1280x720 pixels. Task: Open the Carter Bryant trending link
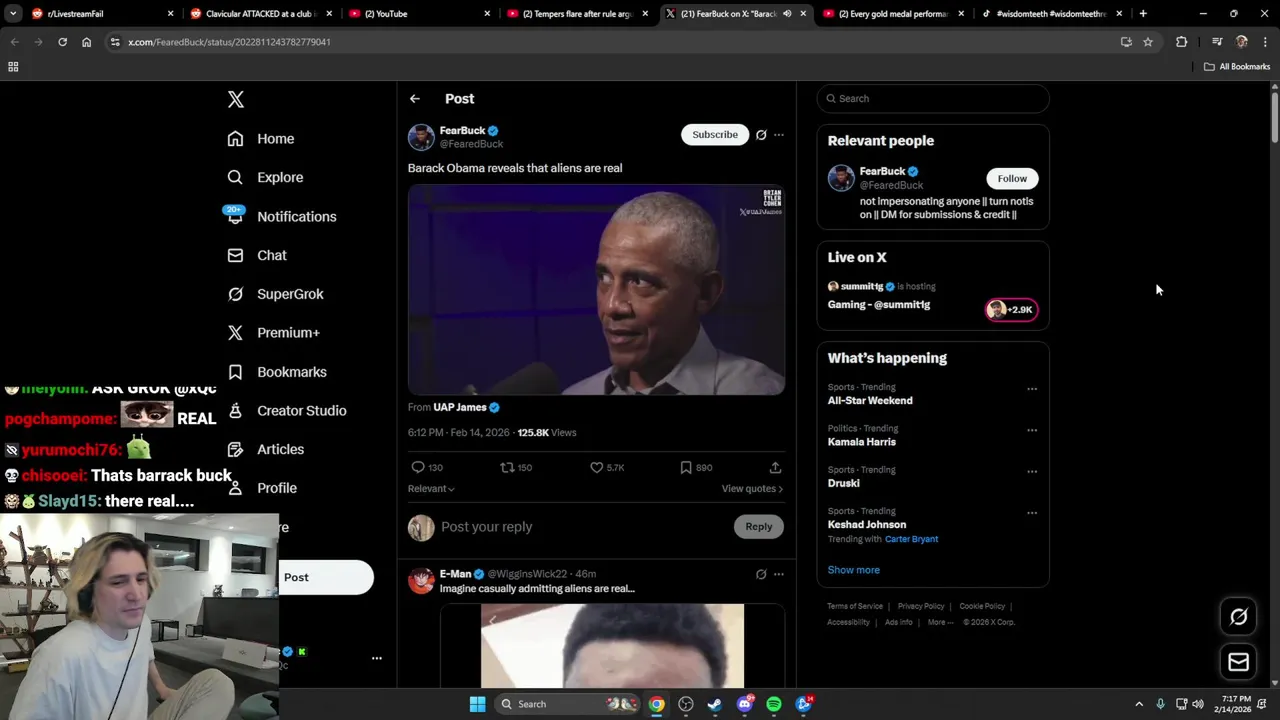(x=911, y=539)
